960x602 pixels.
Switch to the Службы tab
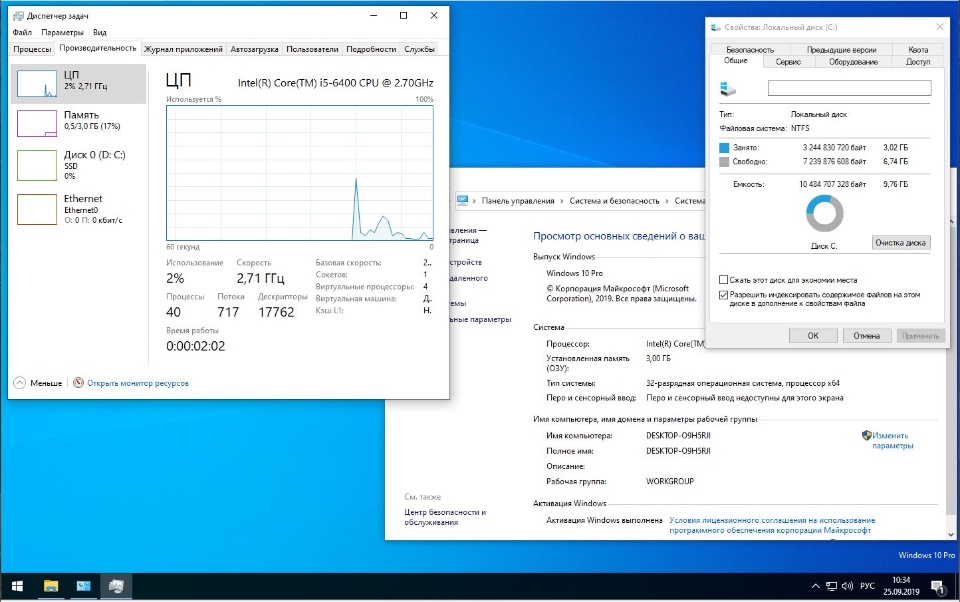coord(419,49)
